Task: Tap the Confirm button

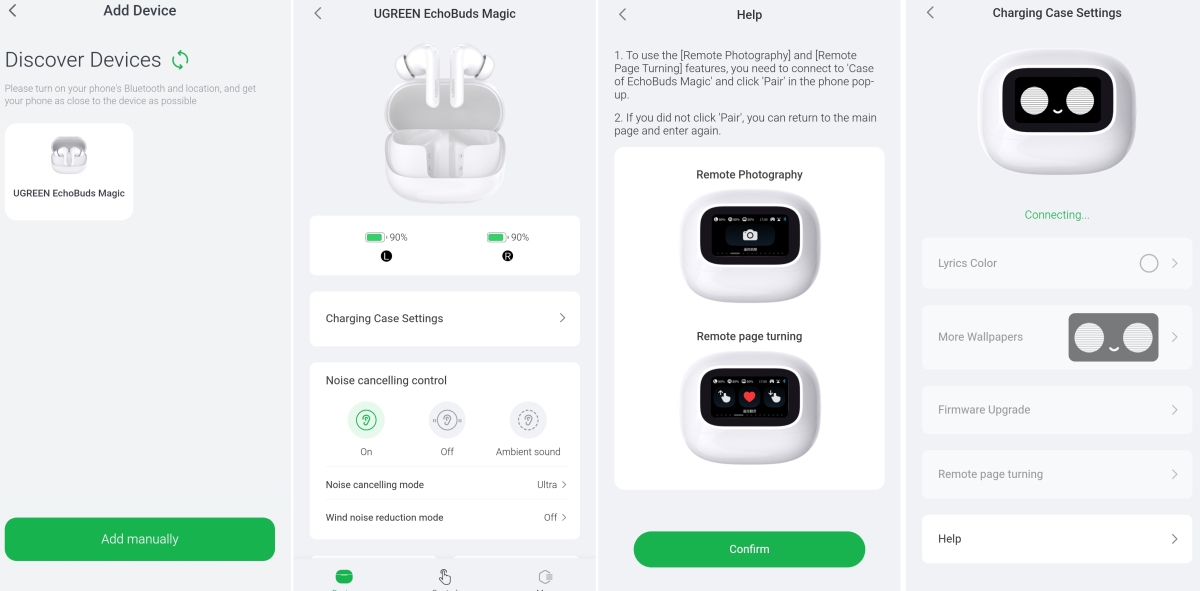Action: pos(749,549)
